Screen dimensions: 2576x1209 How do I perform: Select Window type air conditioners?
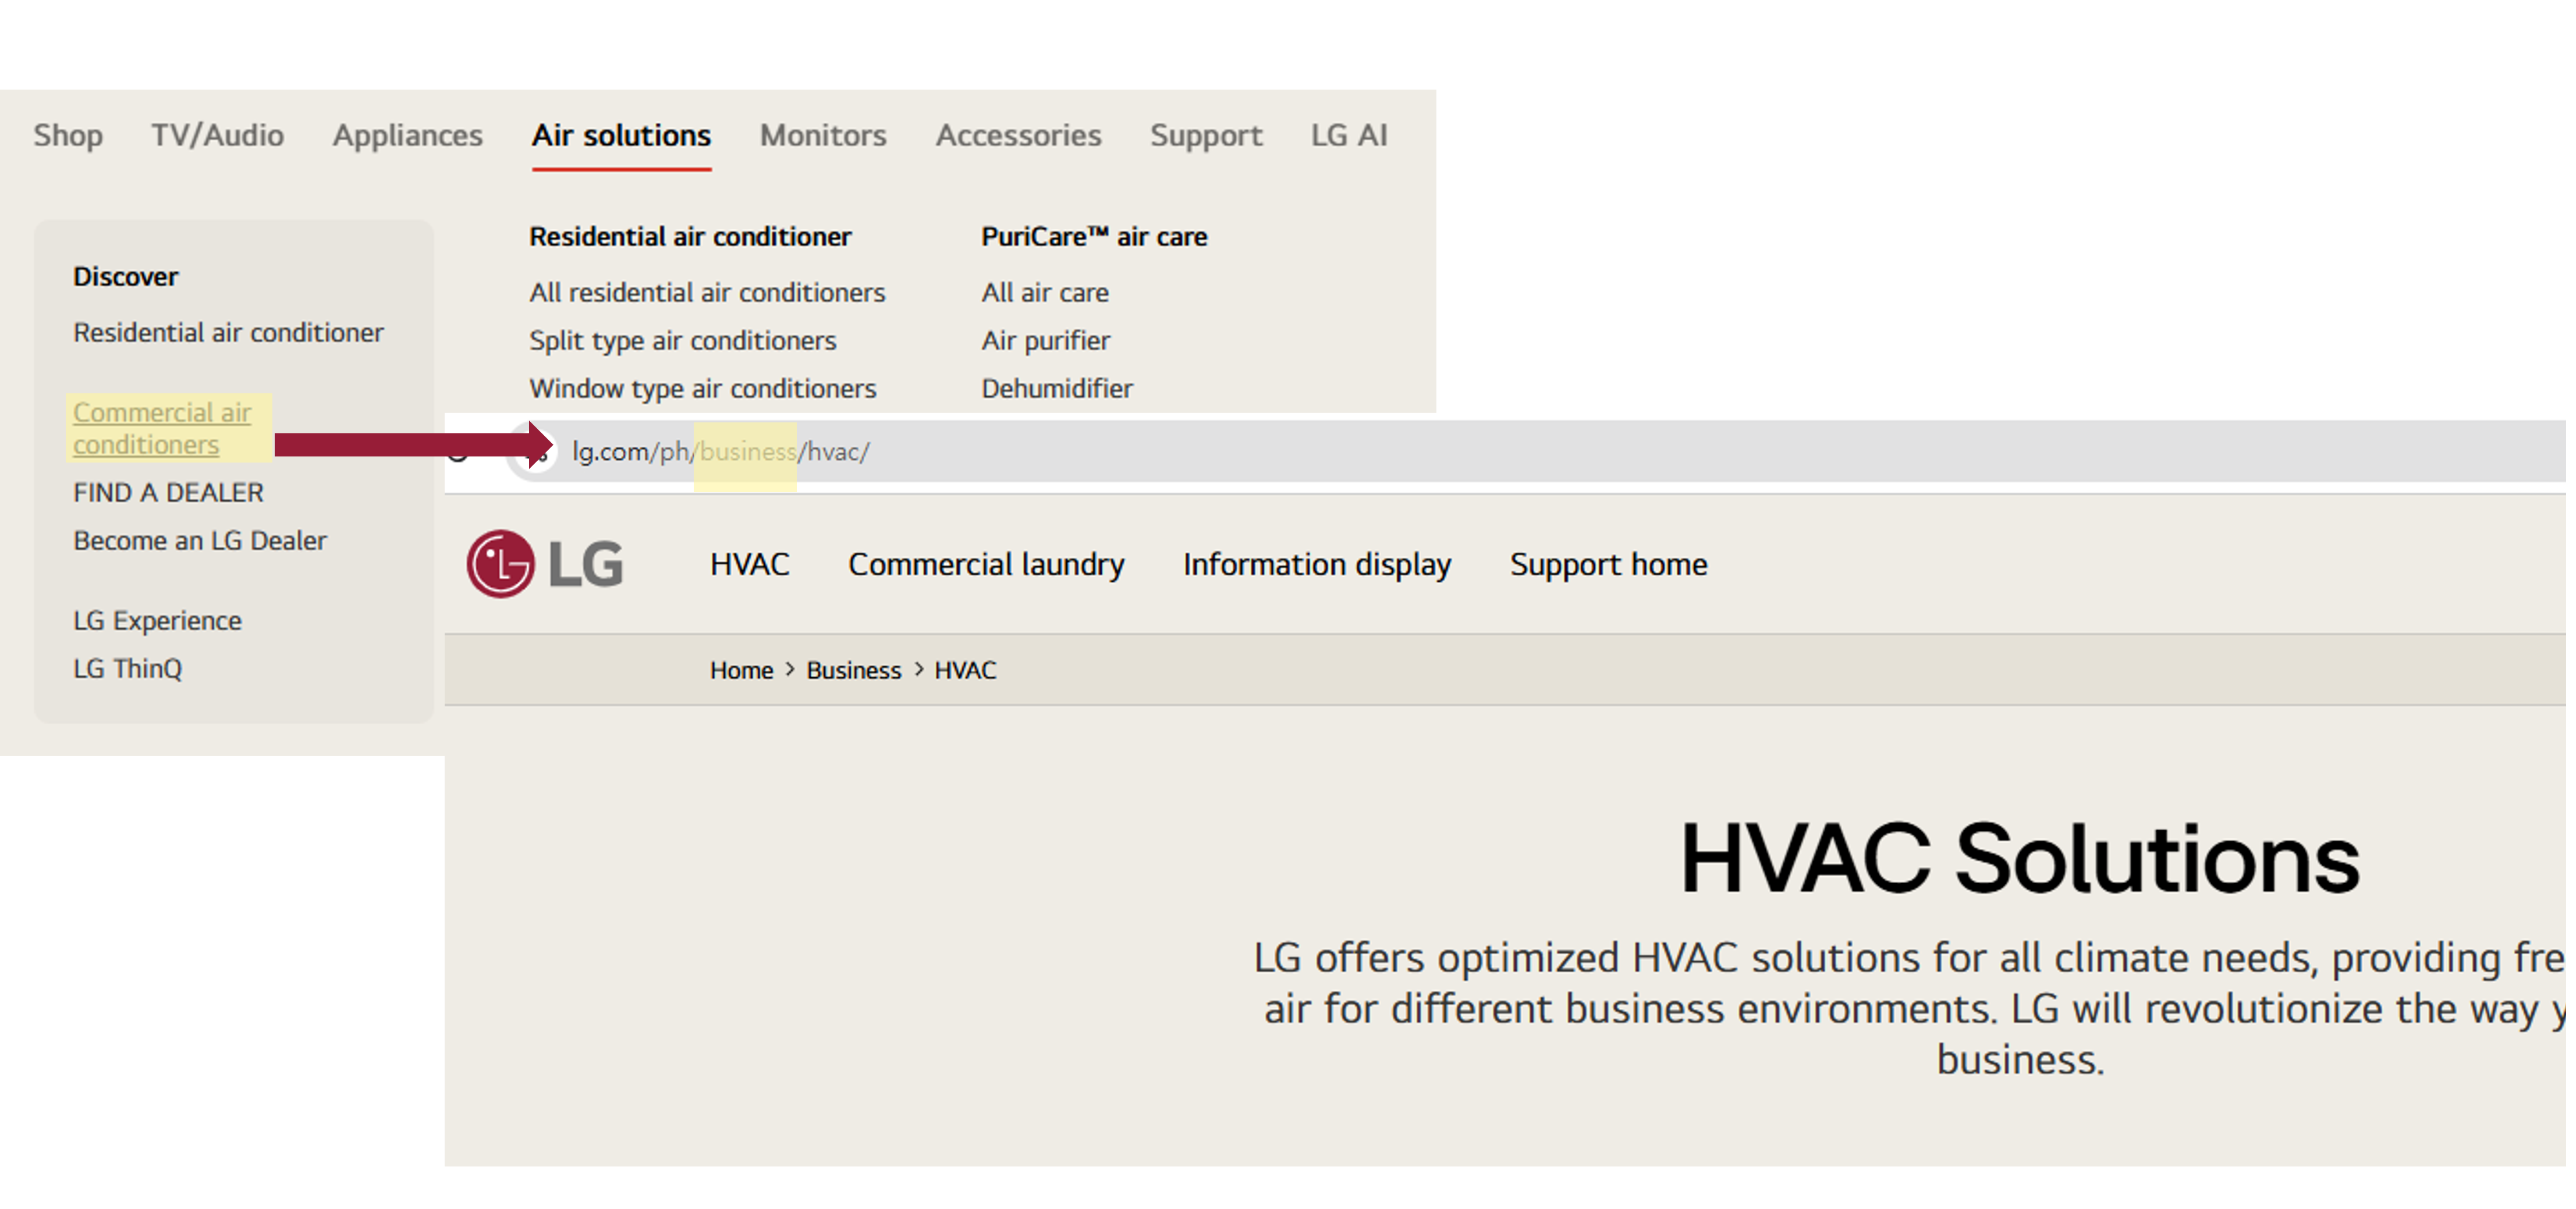coord(702,388)
